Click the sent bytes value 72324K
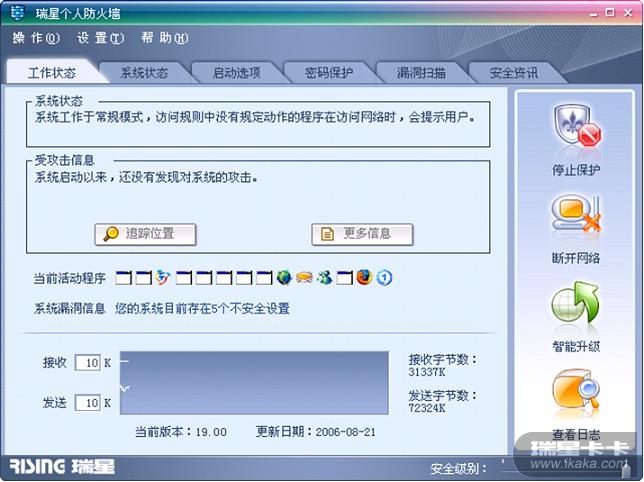The image size is (644, 482). tap(427, 408)
